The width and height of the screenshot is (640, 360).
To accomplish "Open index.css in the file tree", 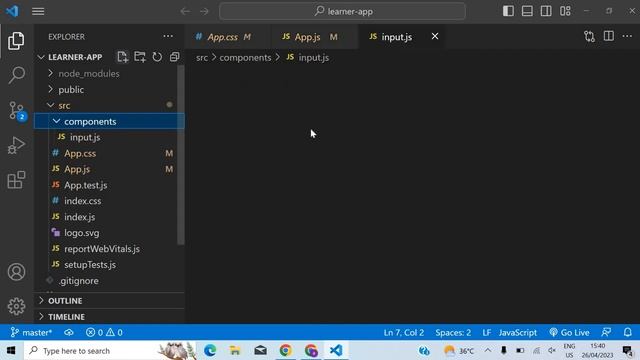I will (x=109, y=201).
